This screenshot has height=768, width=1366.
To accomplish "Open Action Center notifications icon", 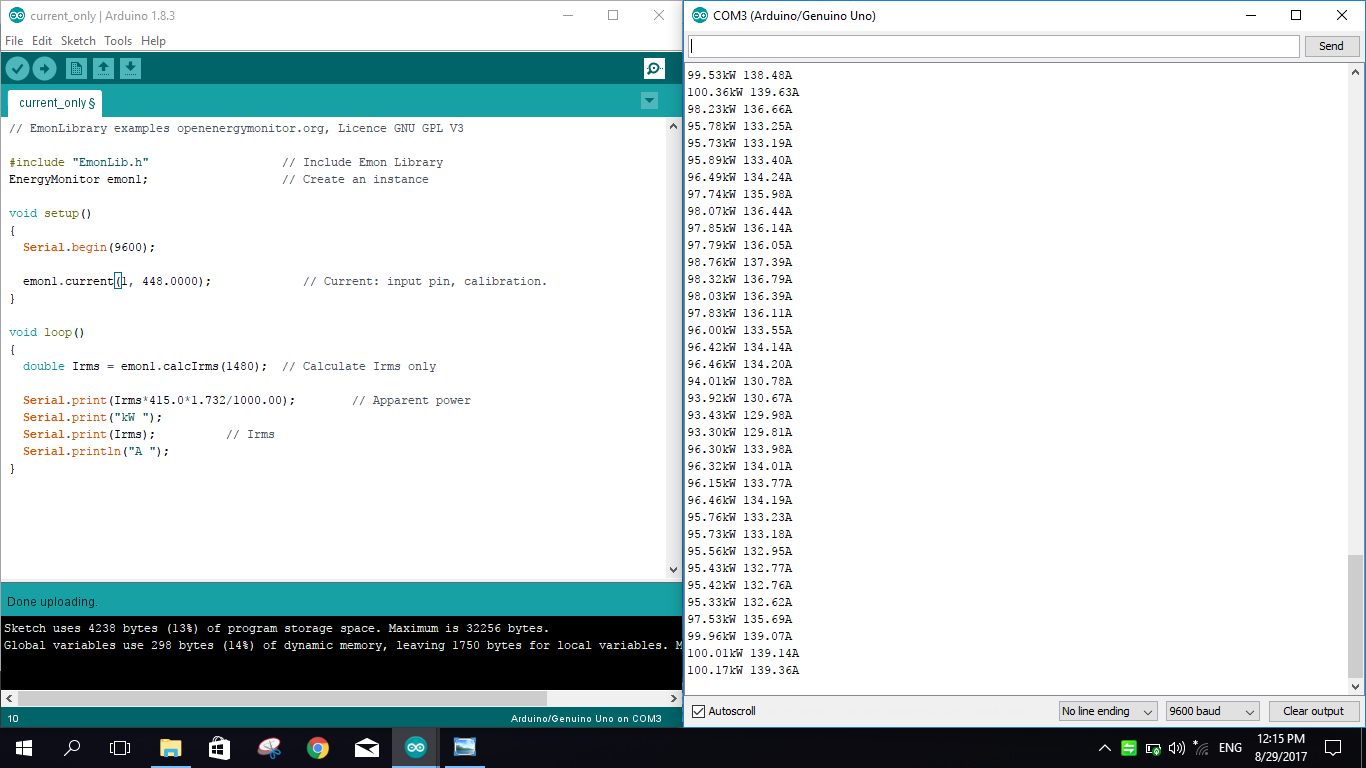I will 1333,747.
